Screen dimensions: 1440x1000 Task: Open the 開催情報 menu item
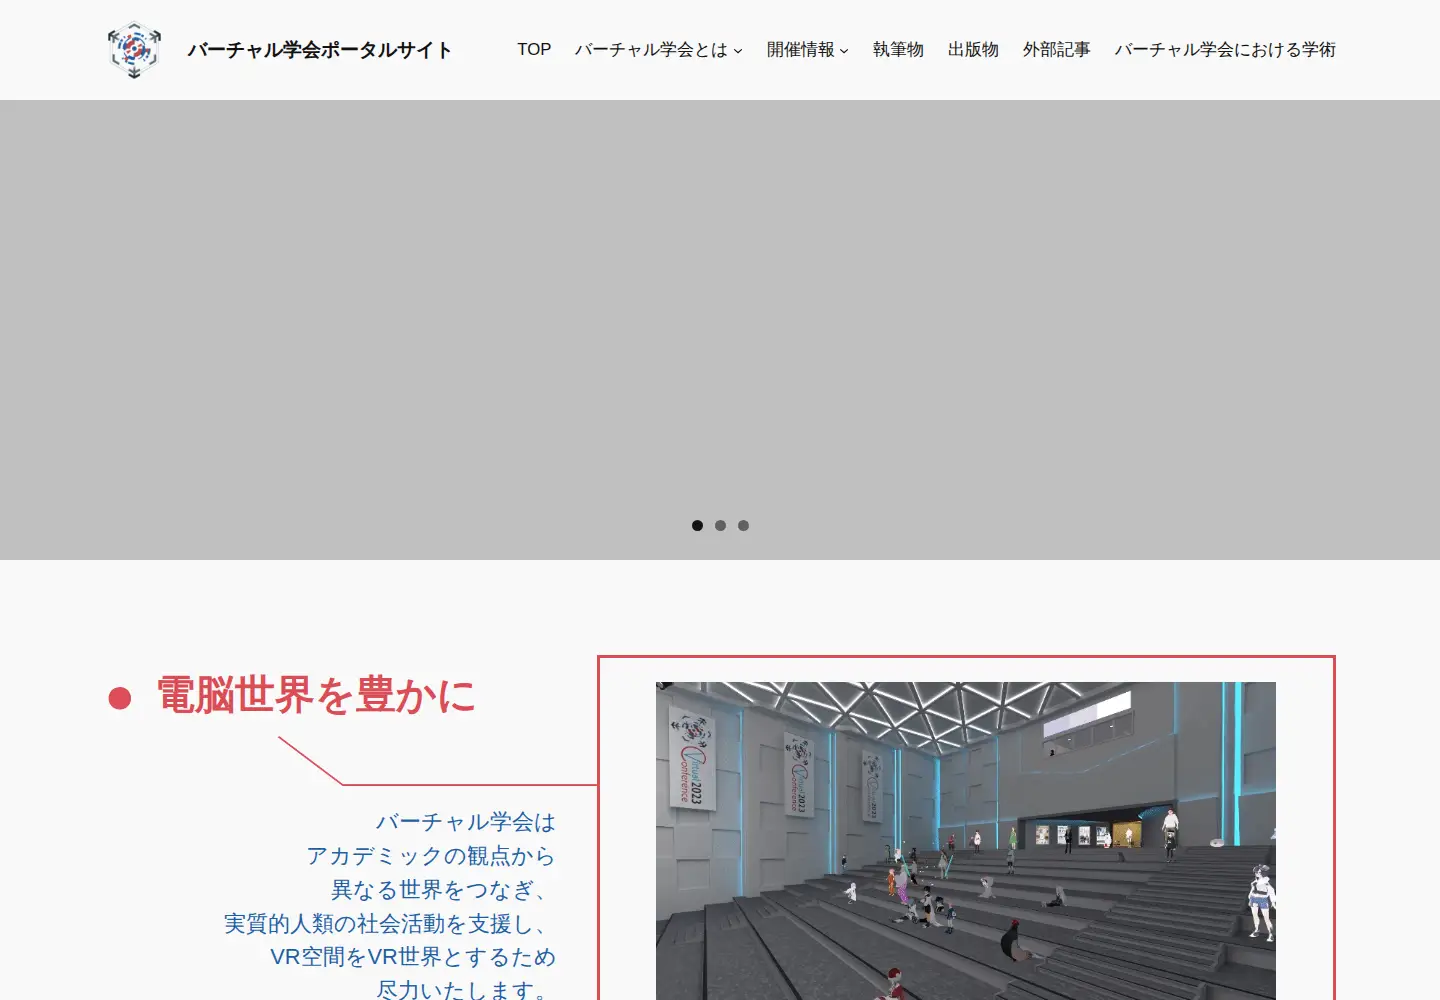coord(800,49)
